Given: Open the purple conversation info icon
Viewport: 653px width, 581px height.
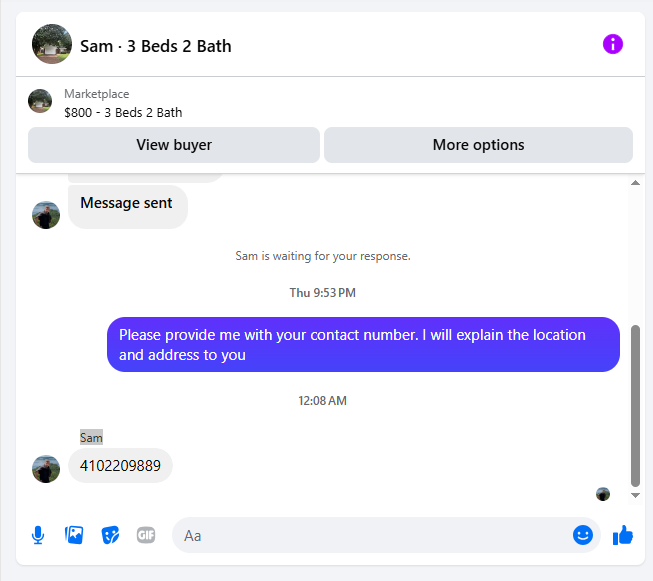Looking at the screenshot, I should [x=613, y=44].
